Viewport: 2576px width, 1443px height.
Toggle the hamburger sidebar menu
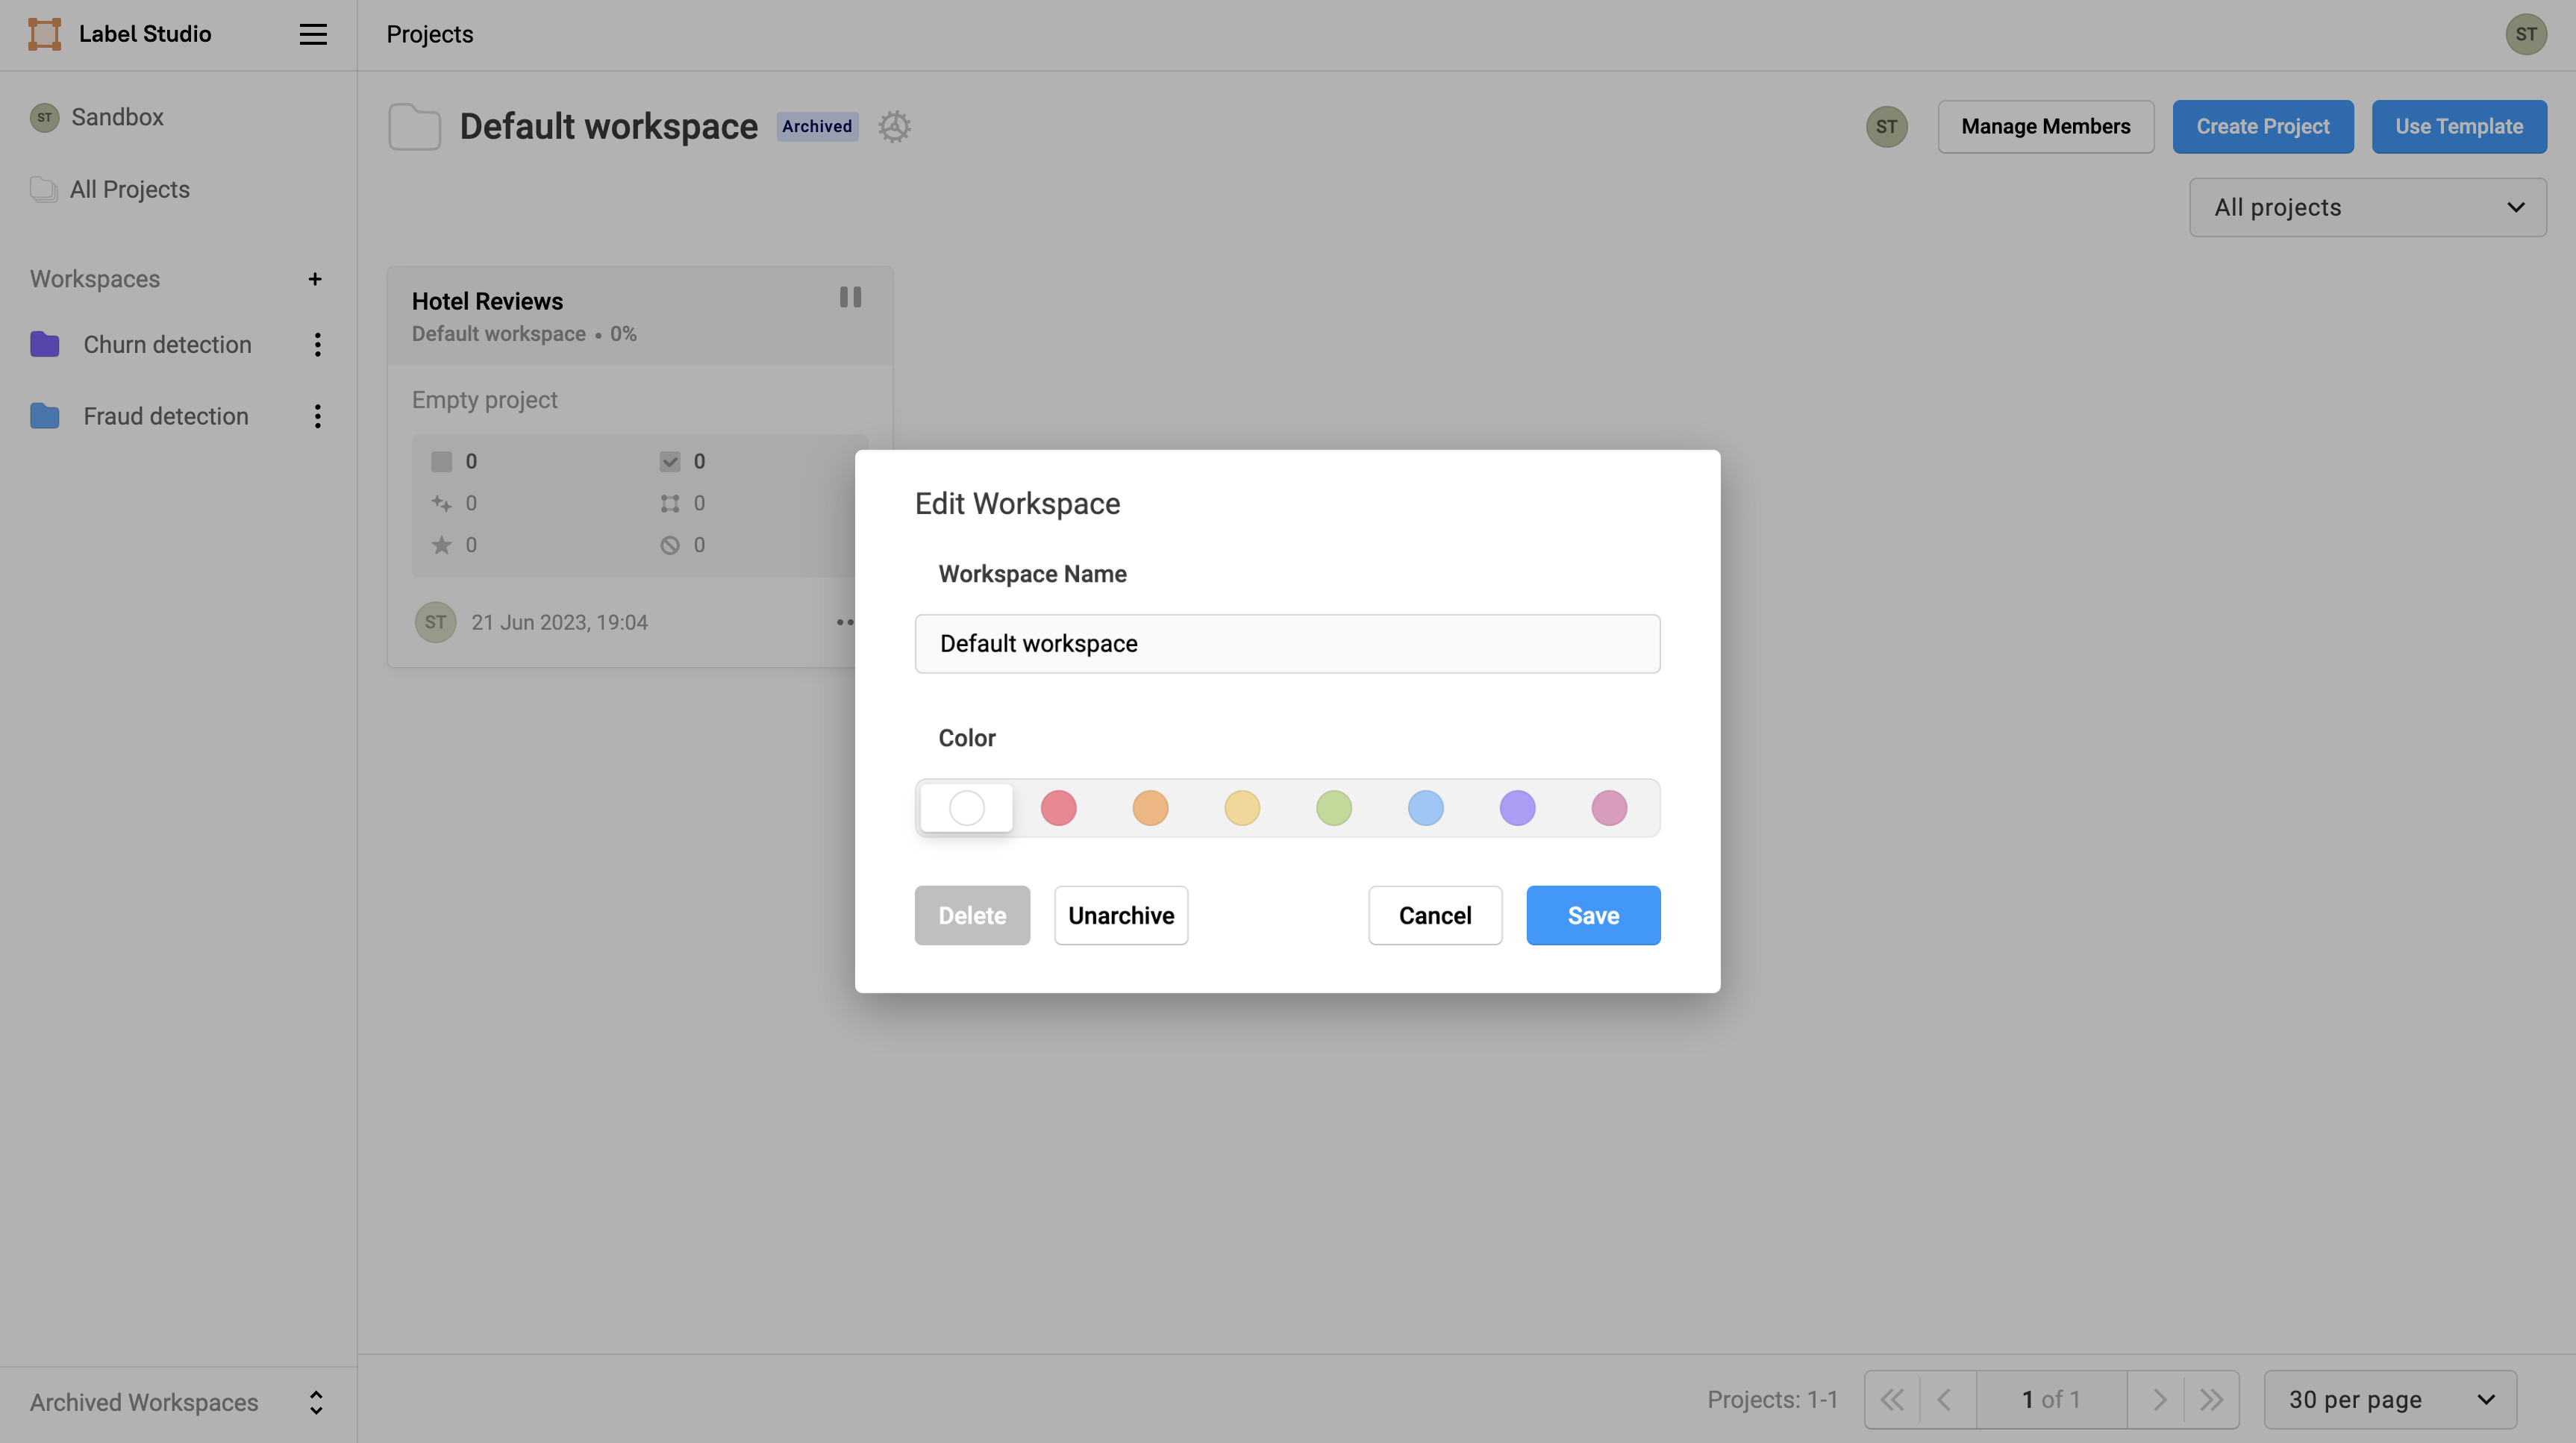click(x=313, y=34)
